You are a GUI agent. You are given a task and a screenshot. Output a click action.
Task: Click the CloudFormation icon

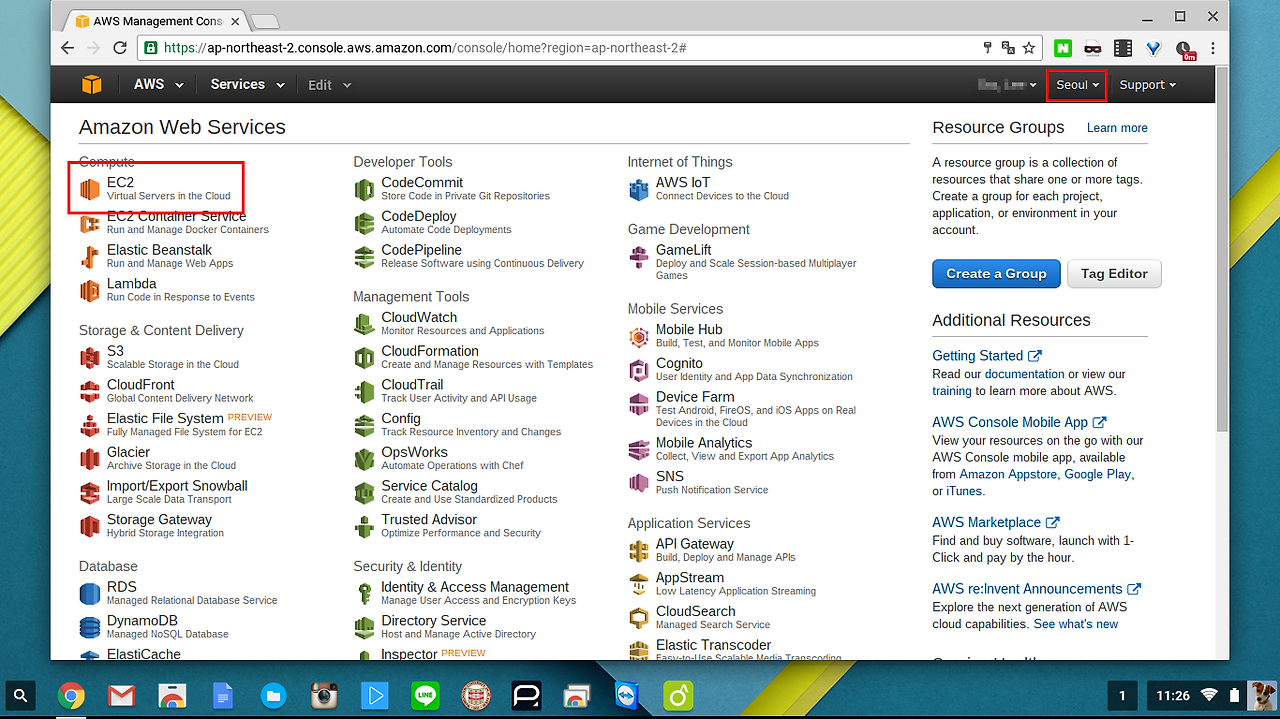tap(364, 358)
